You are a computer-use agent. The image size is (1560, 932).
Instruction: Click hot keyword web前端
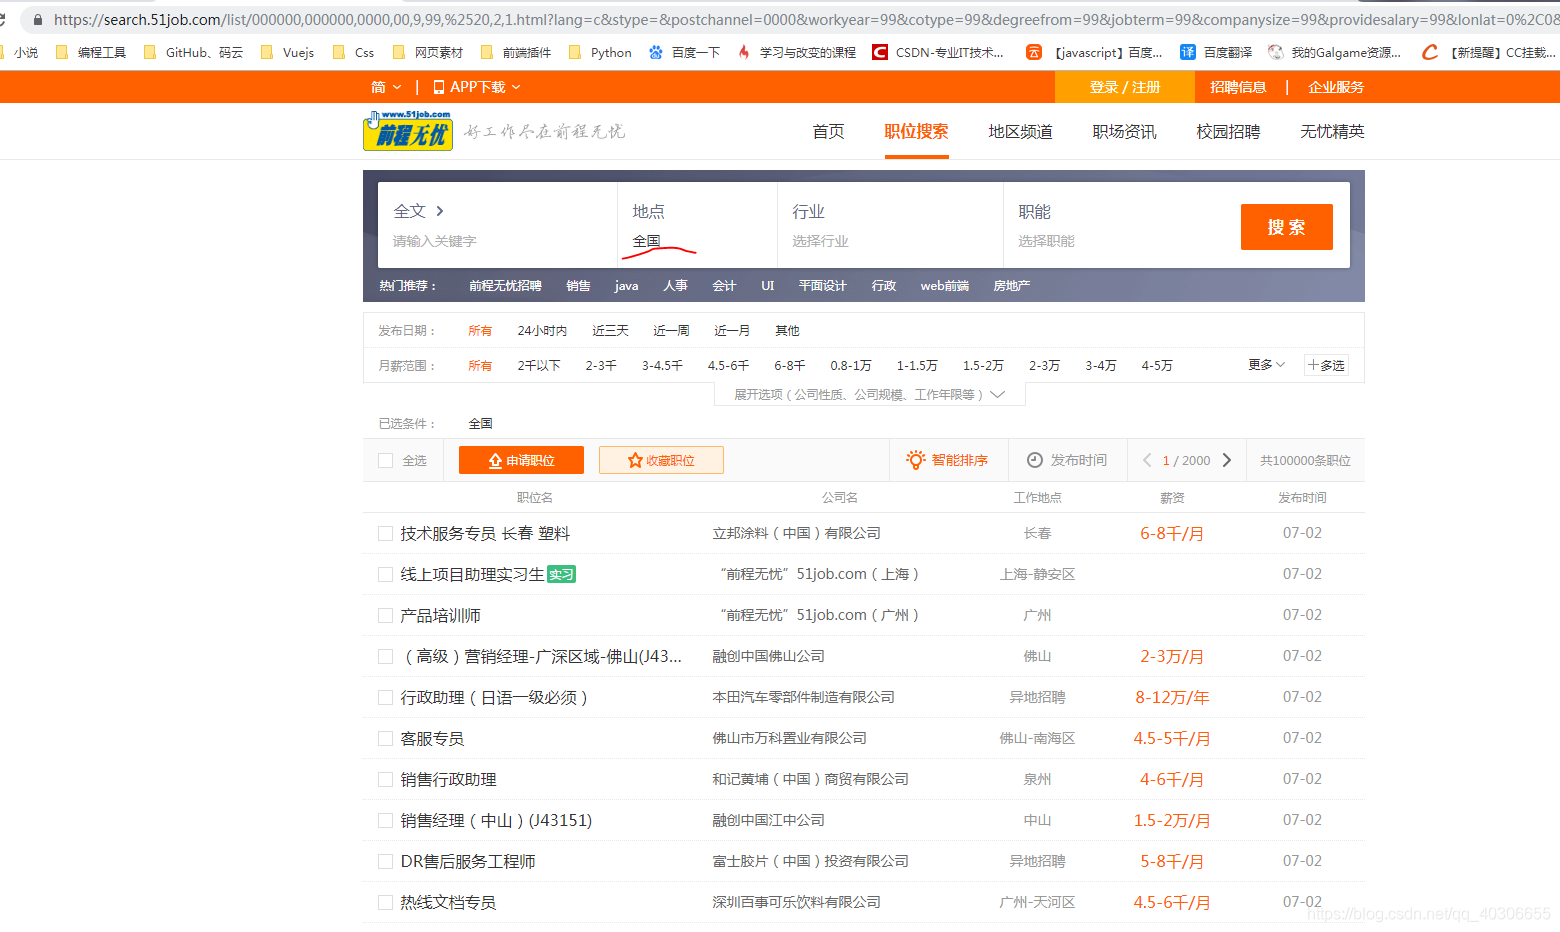point(944,285)
